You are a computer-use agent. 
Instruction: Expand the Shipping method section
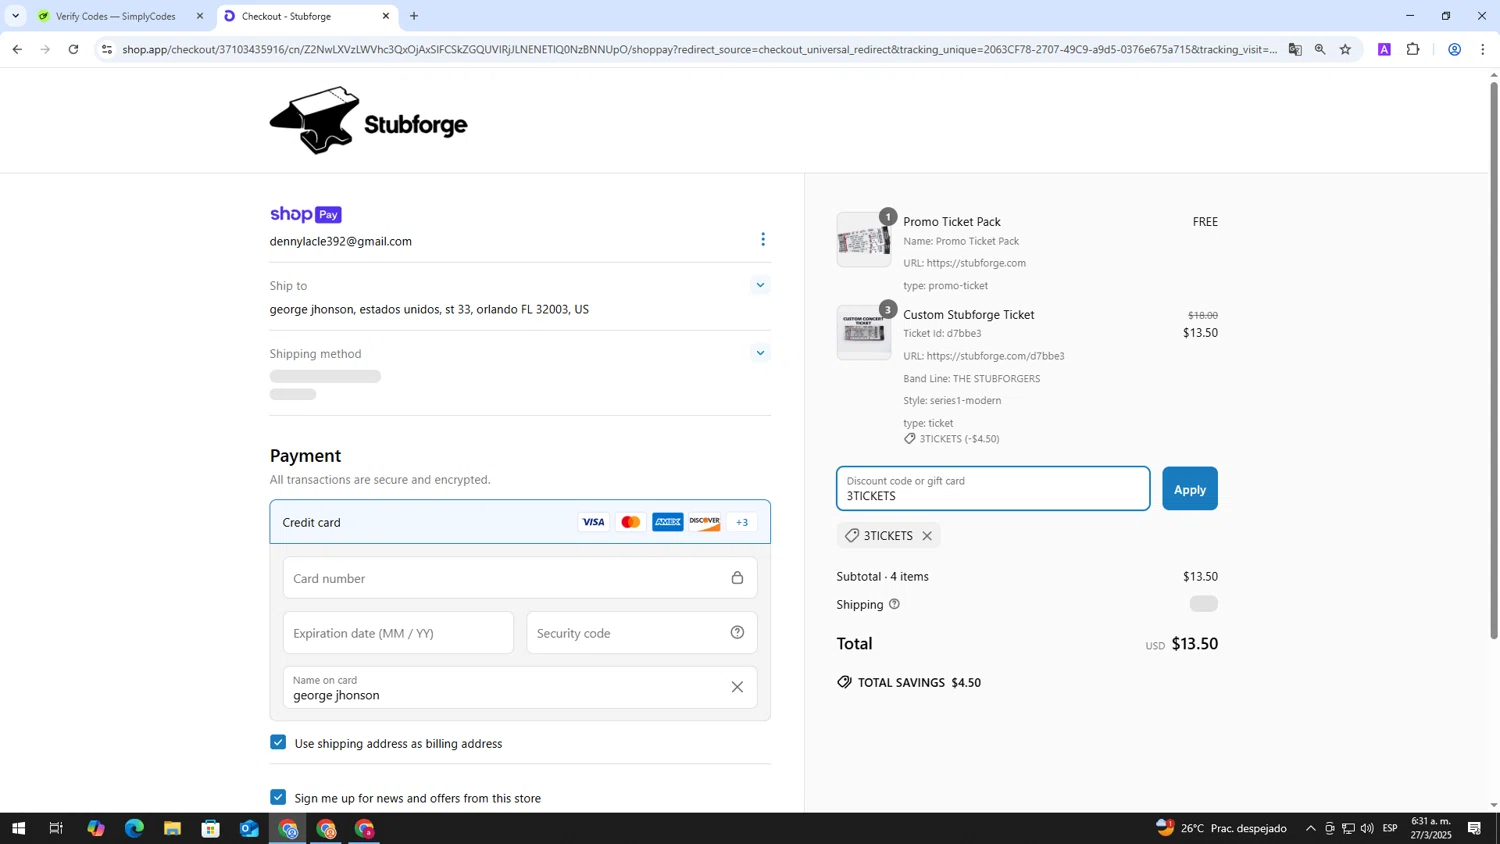(760, 353)
